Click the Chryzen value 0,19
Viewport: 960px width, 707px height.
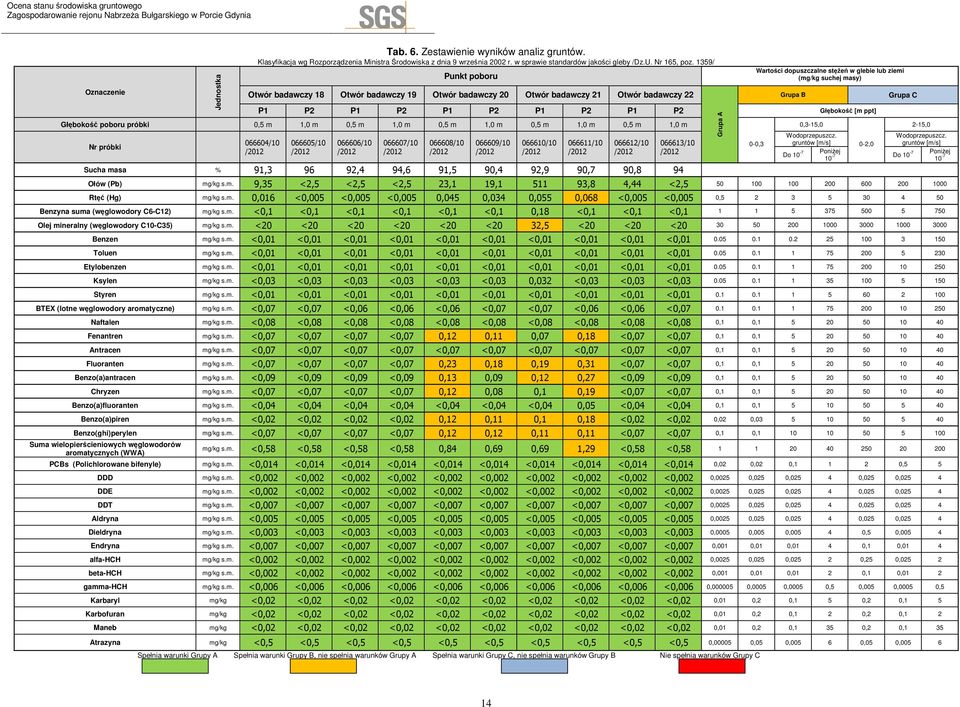tap(586, 392)
